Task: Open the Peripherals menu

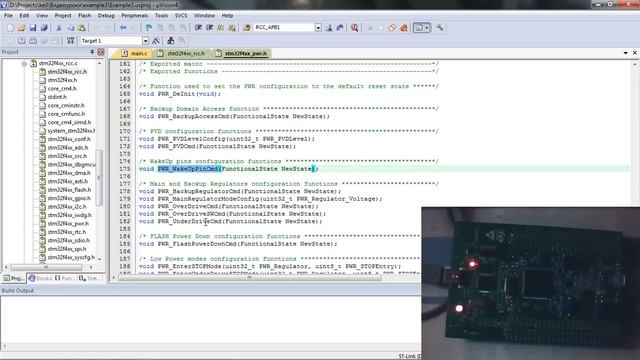Action: [x=135, y=16]
